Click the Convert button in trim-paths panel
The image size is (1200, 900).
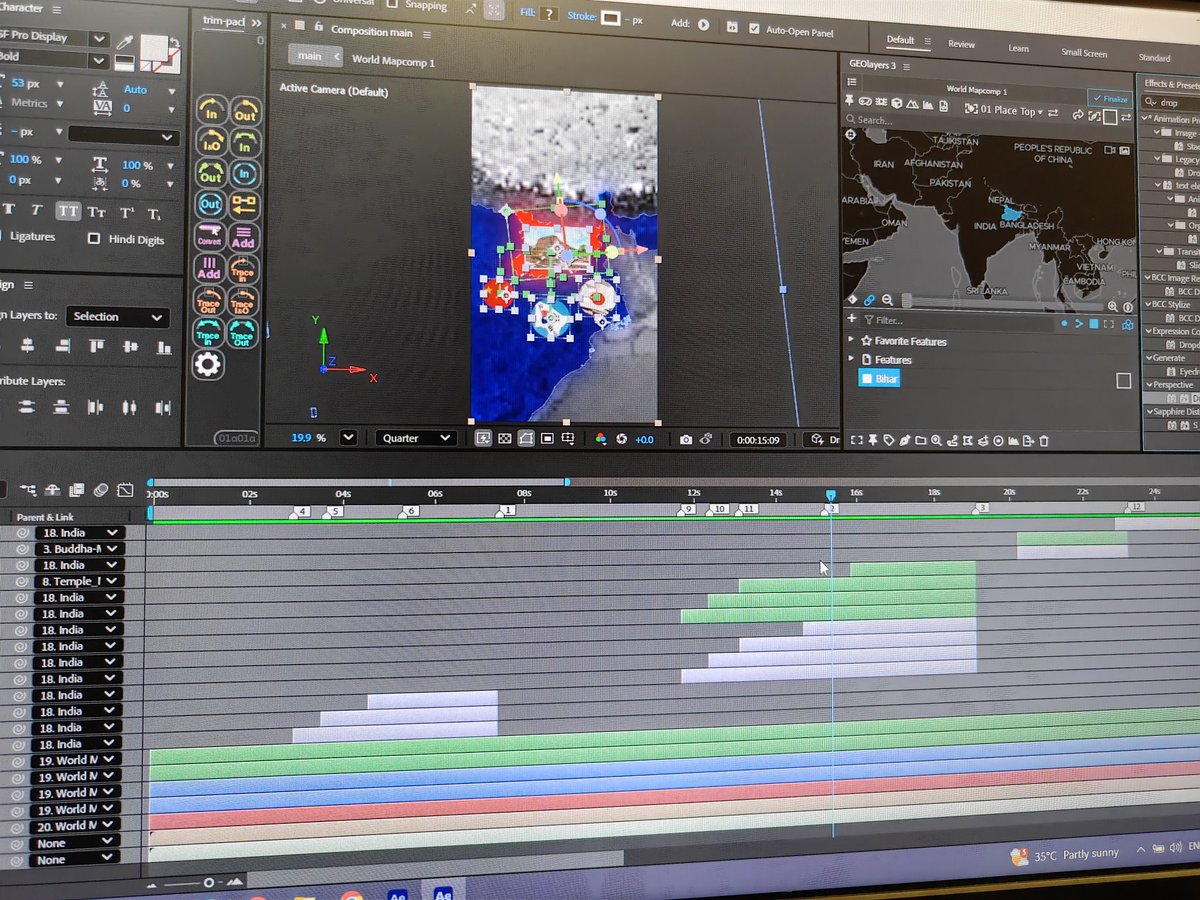[x=210, y=236]
